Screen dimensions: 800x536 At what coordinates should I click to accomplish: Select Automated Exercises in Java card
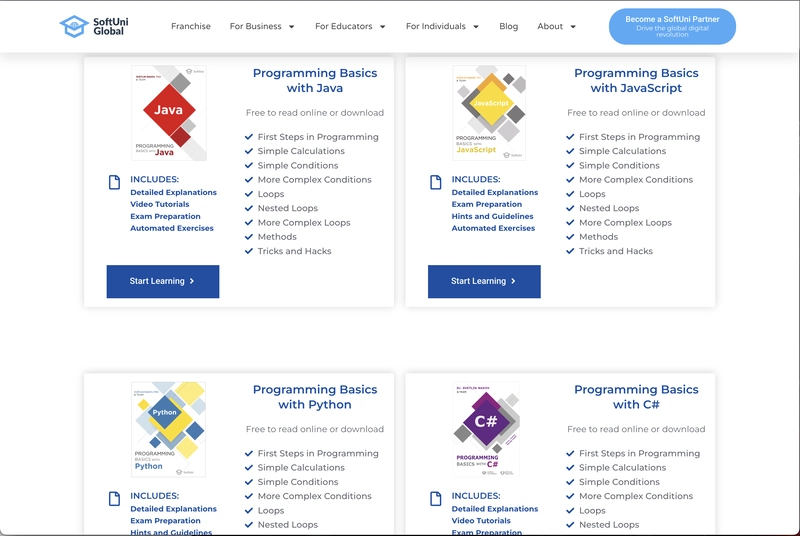point(172,228)
